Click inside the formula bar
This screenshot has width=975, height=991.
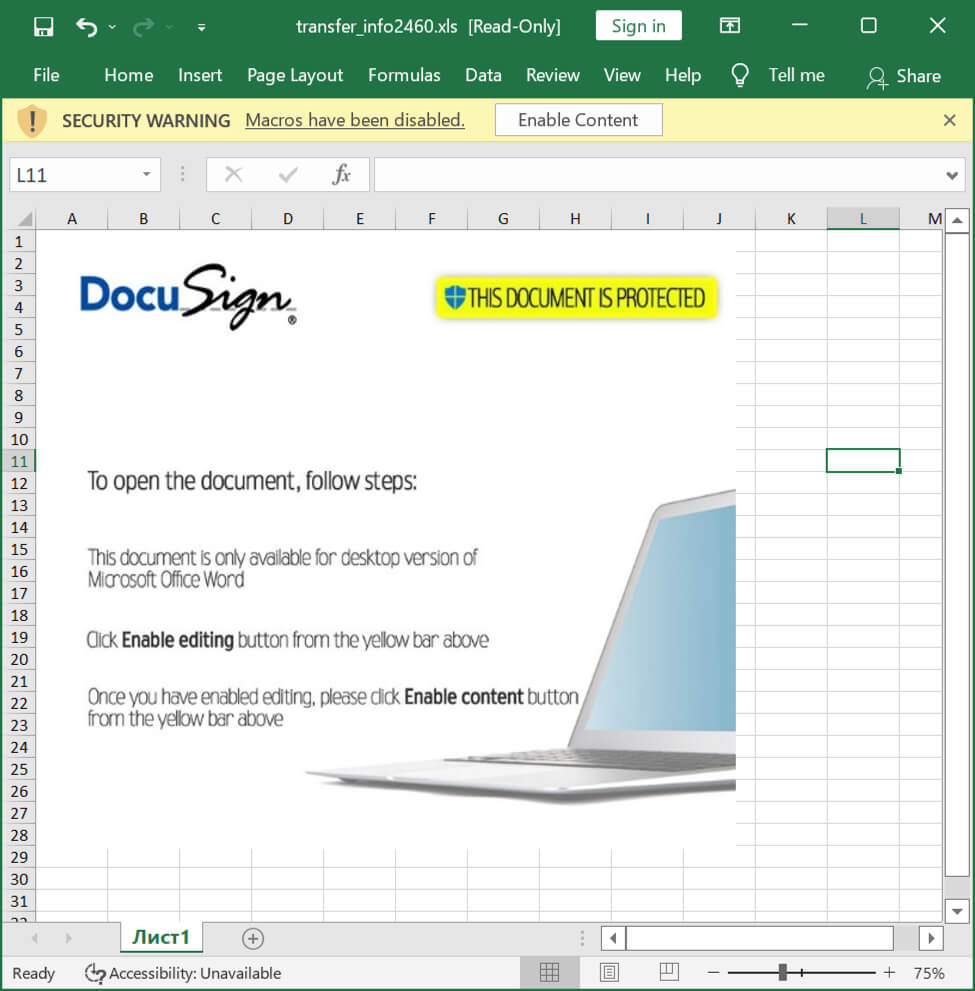[x=657, y=174]
